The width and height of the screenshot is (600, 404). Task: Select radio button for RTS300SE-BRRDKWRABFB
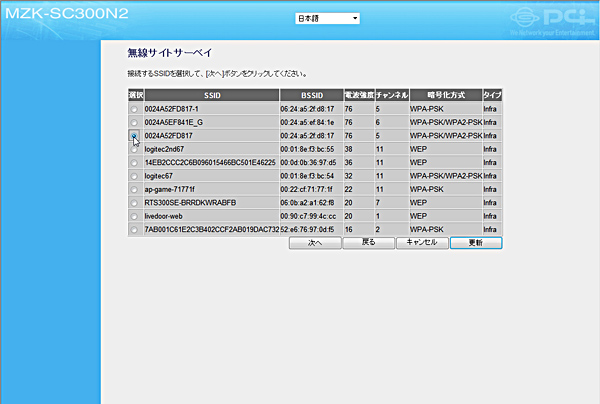(x=134, y=202)
